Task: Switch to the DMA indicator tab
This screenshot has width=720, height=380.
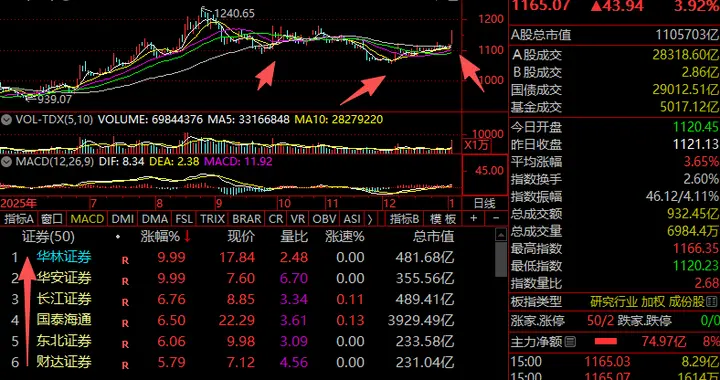Action: (155, 219)
